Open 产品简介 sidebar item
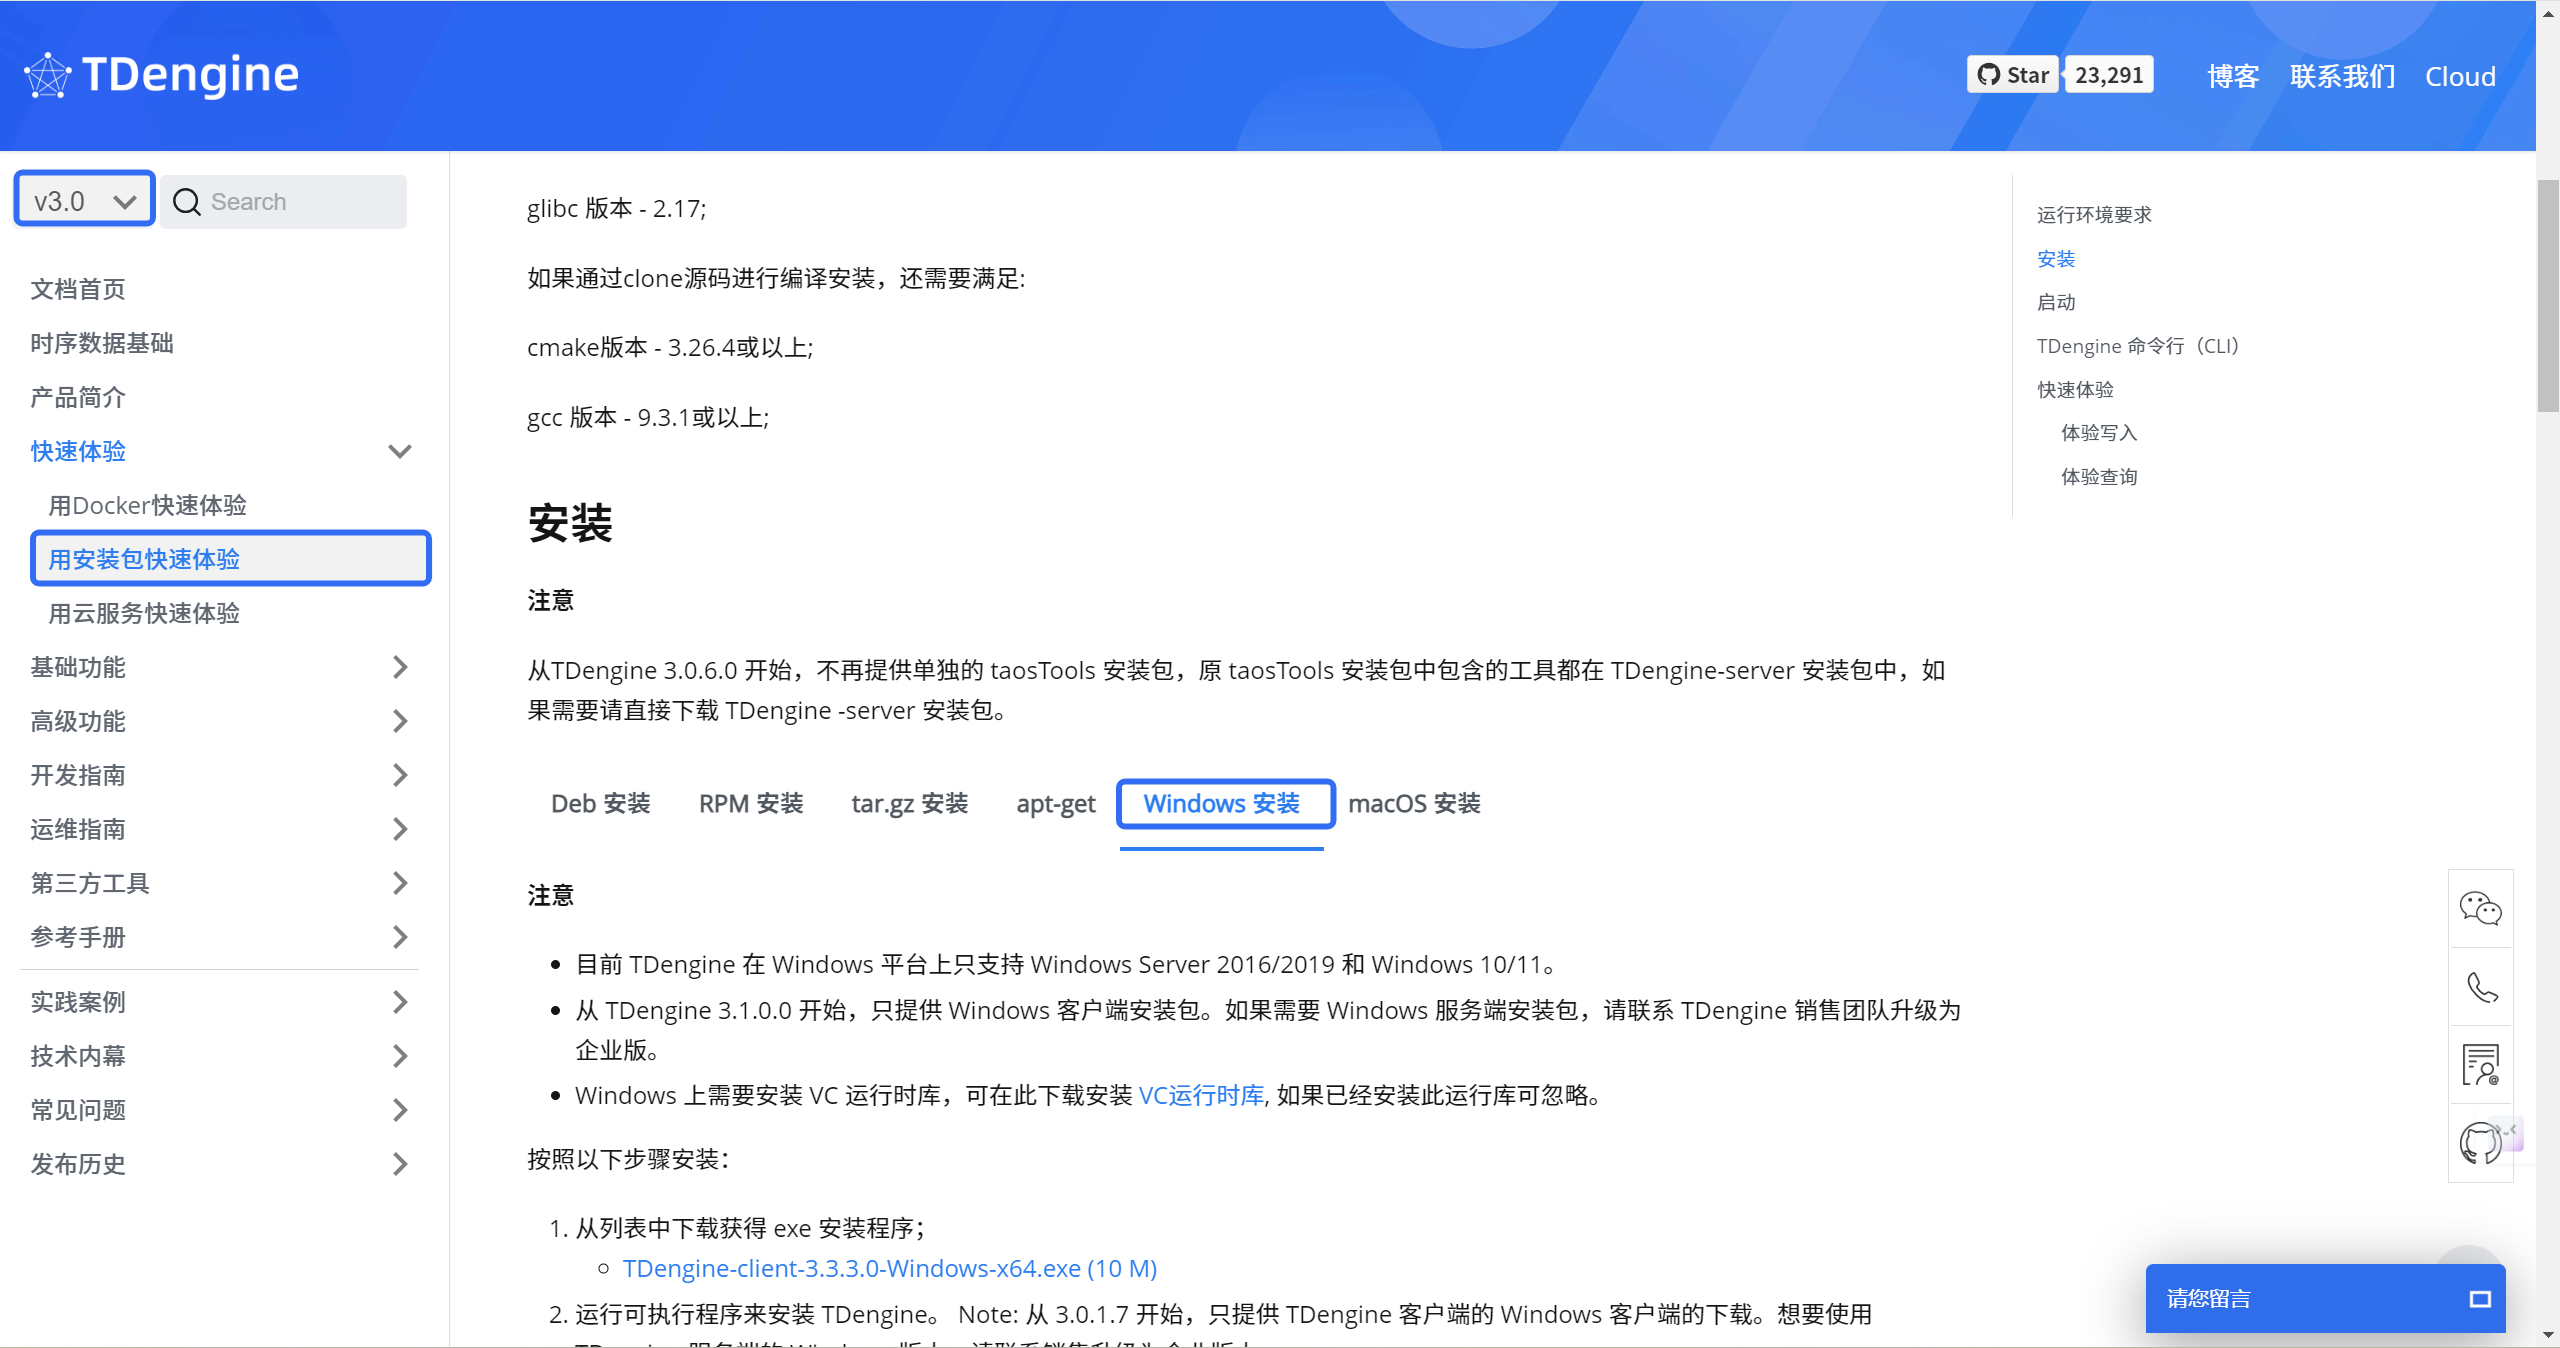The width and height of the screenshot is (2560, 1348). pyautogui.click(x=78, y=397)
